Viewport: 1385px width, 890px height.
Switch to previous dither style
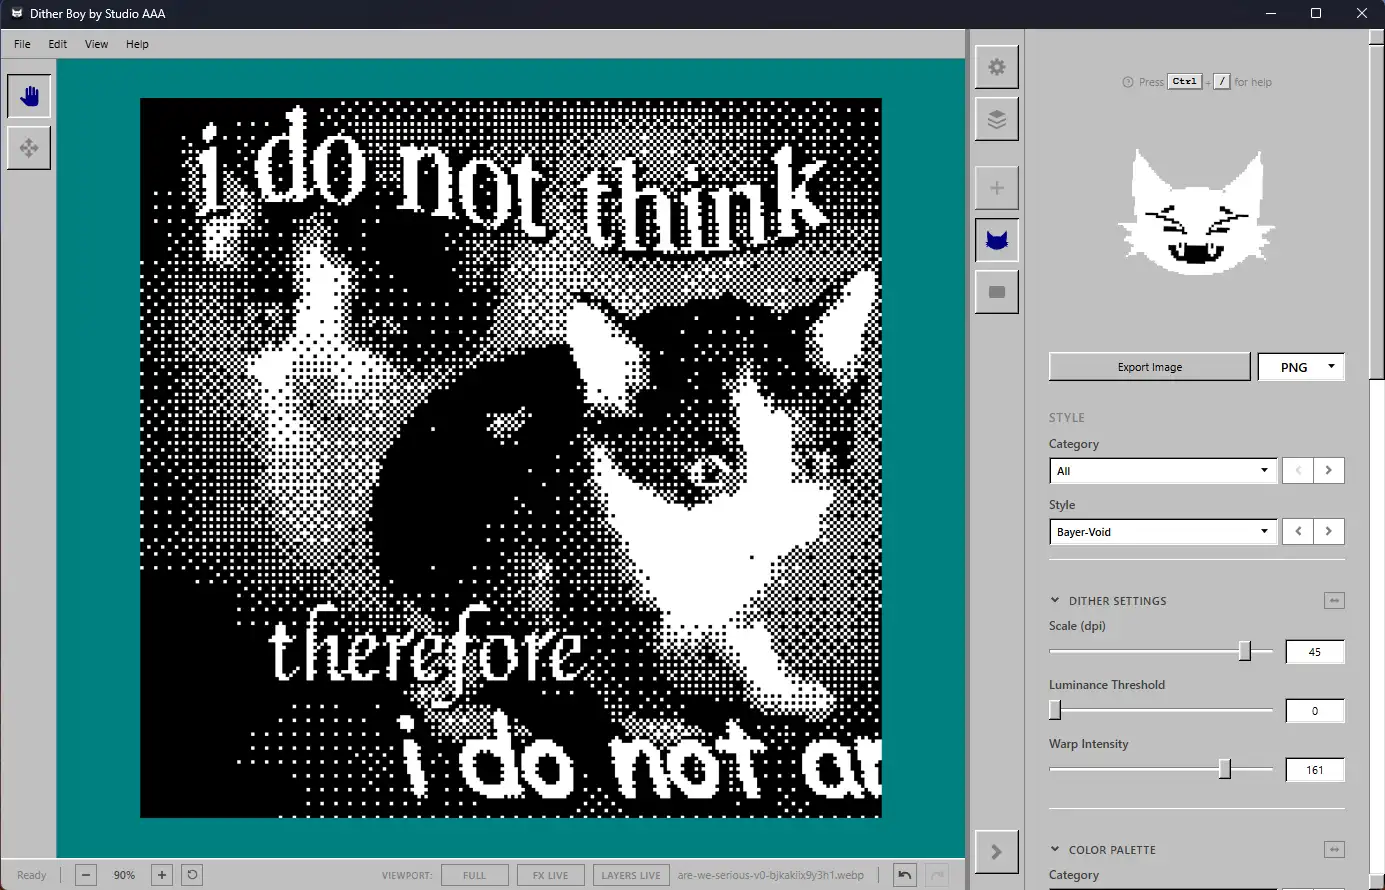click(x=1298, y=532)
